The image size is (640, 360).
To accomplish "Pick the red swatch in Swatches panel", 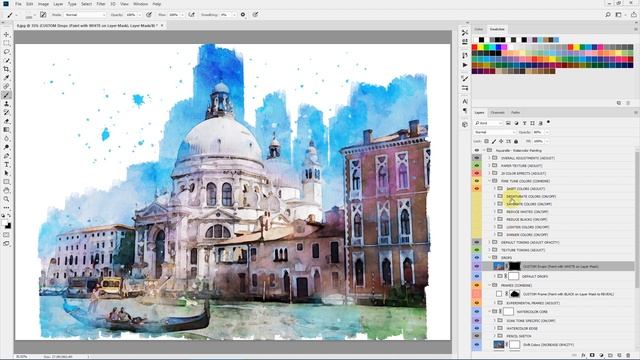I will coord(475,47).
